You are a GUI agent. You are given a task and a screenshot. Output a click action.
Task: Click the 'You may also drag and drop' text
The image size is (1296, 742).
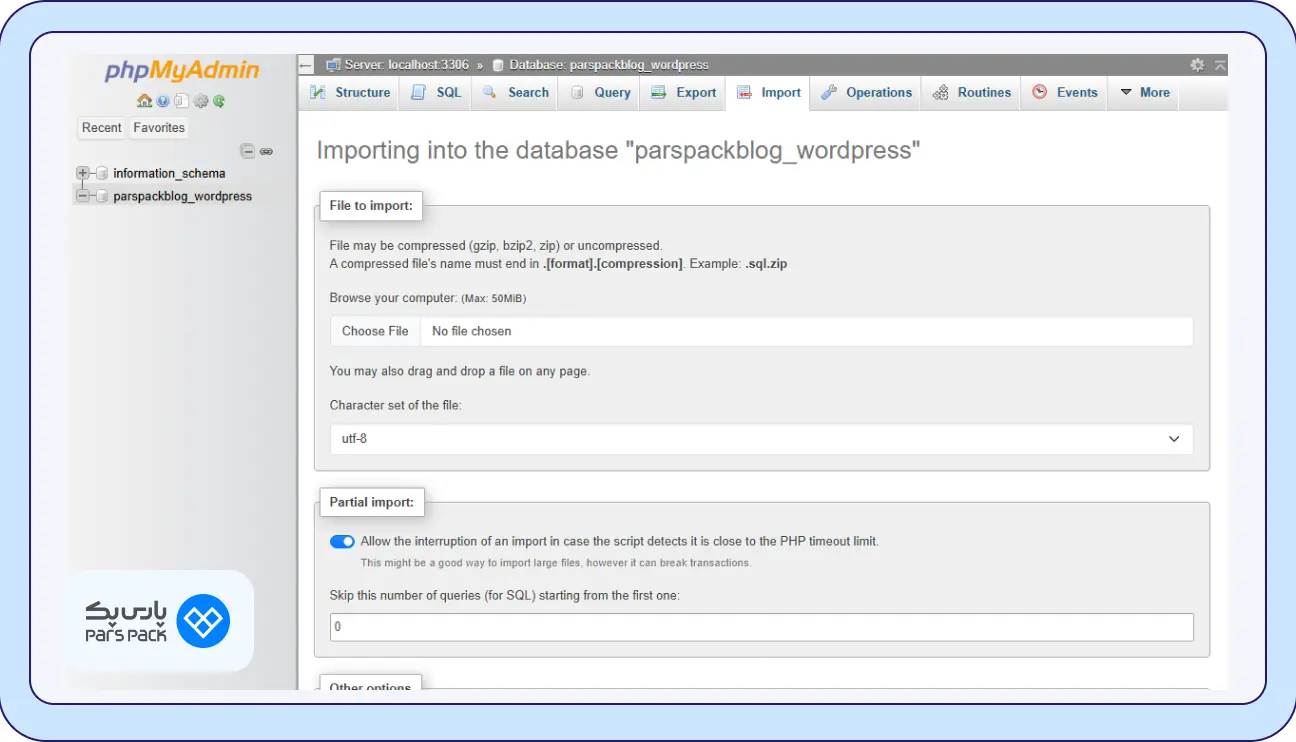(460, 371)
